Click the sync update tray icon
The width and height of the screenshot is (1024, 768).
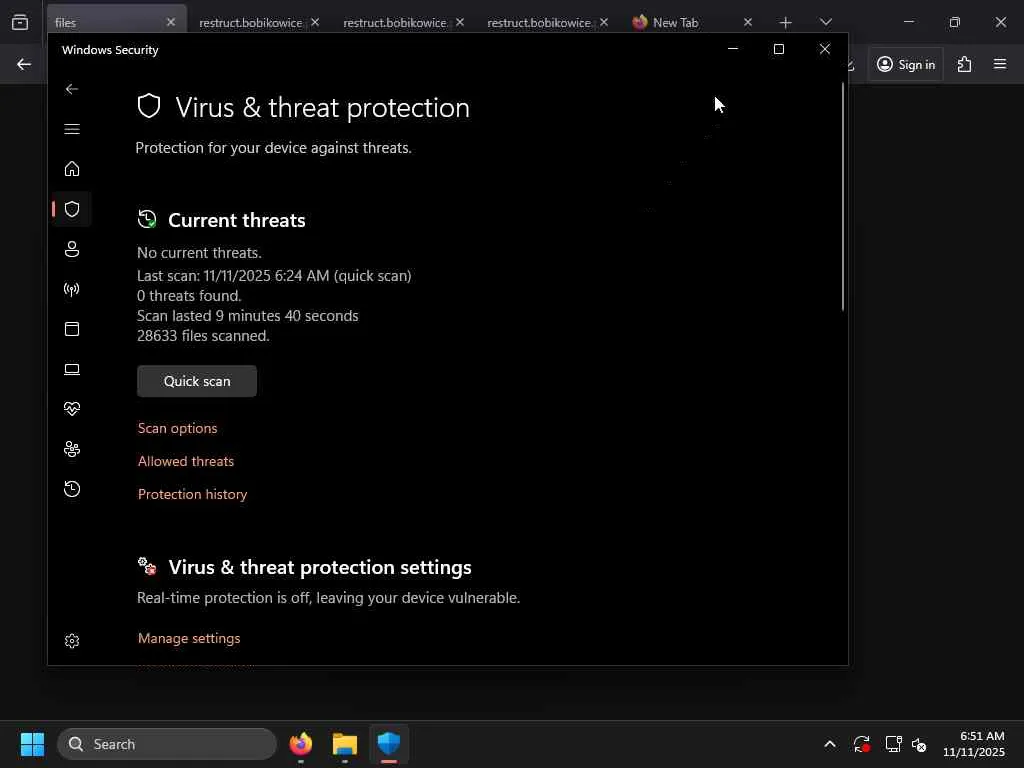(862, 744)
